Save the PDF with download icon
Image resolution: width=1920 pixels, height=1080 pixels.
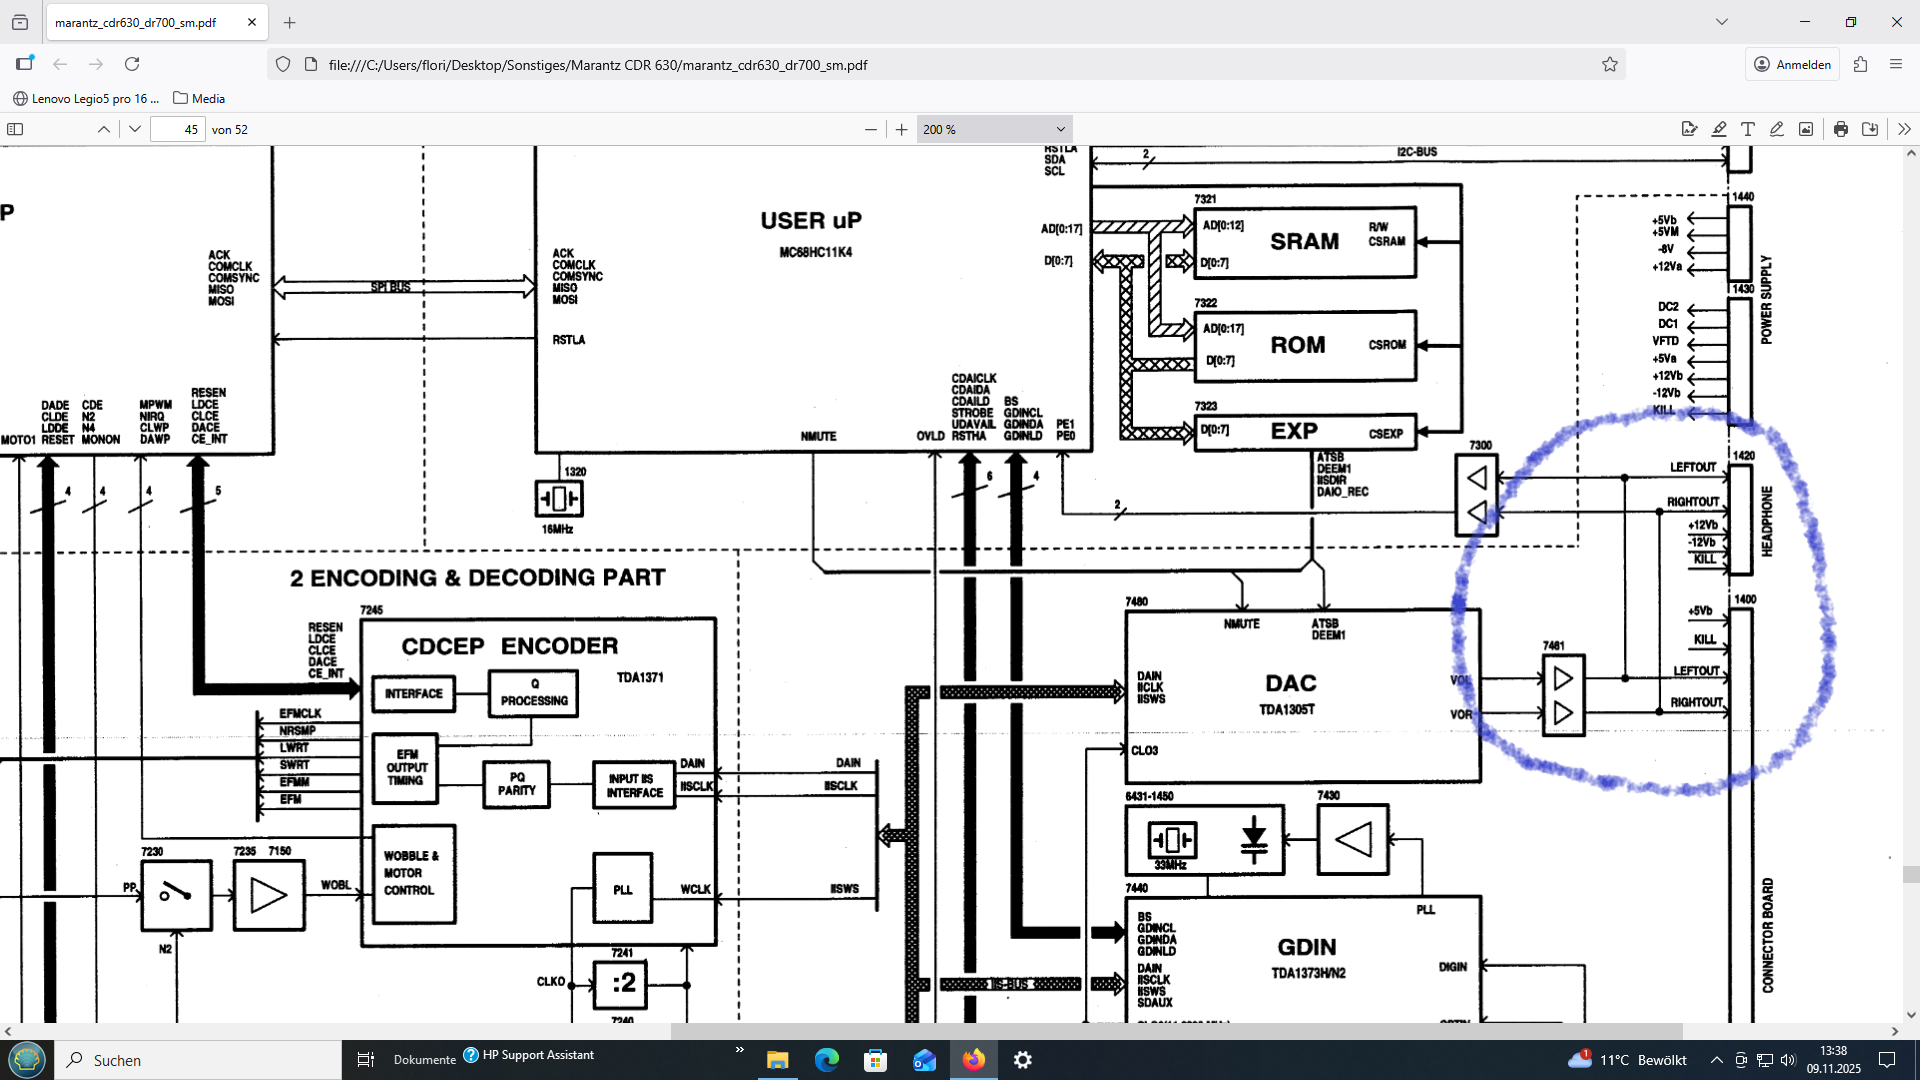click(x=1870, y=129)
